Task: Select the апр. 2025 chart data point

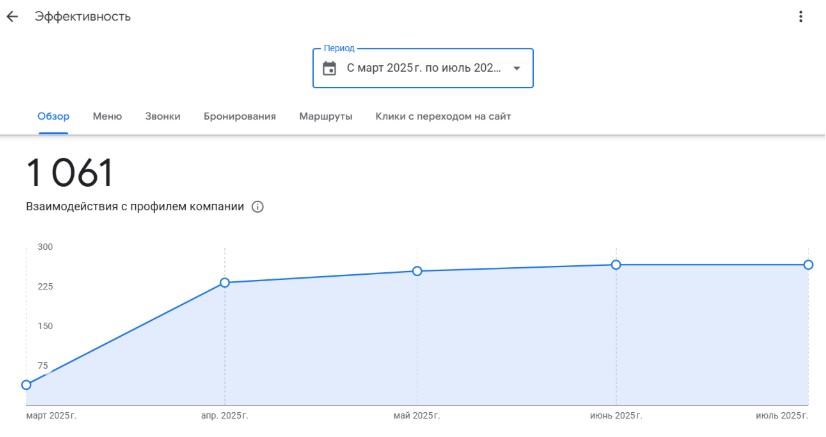Action: point(224,283)
